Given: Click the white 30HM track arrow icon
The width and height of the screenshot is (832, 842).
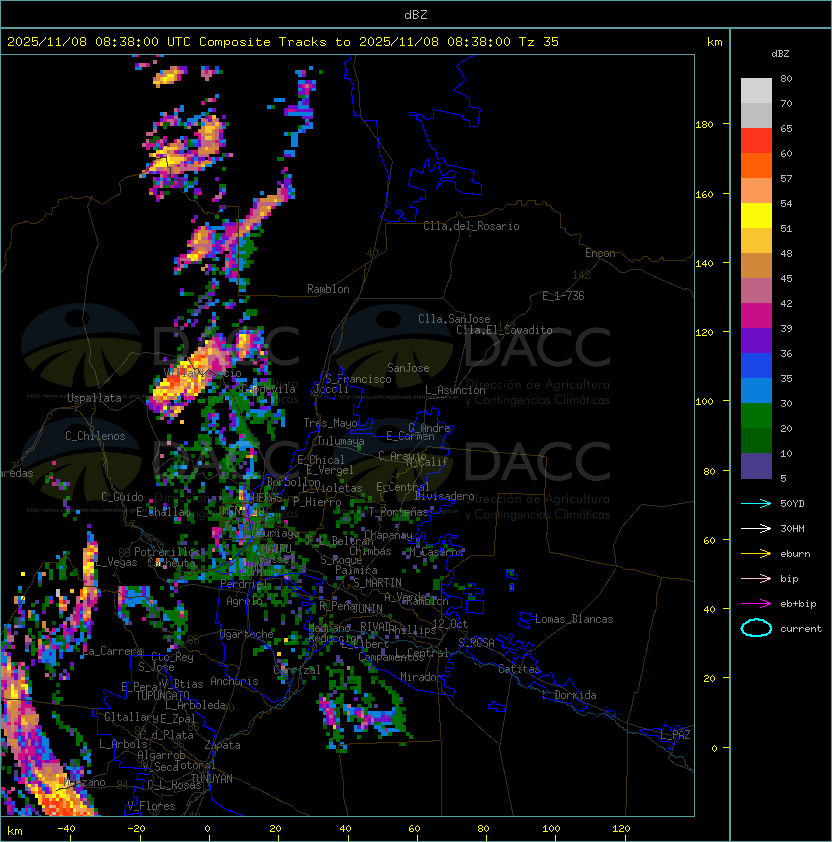Looking at the screenshot, I should click(x=756, y=528).
